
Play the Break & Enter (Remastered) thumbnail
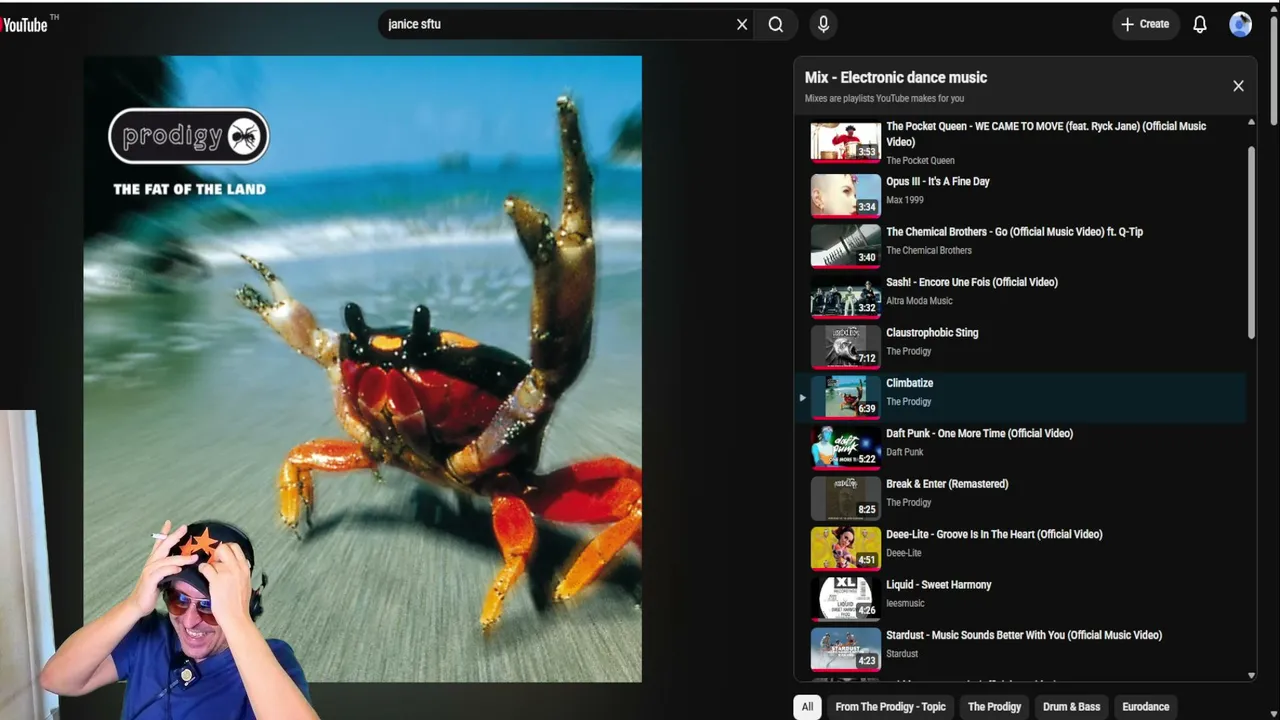[846, 497]
